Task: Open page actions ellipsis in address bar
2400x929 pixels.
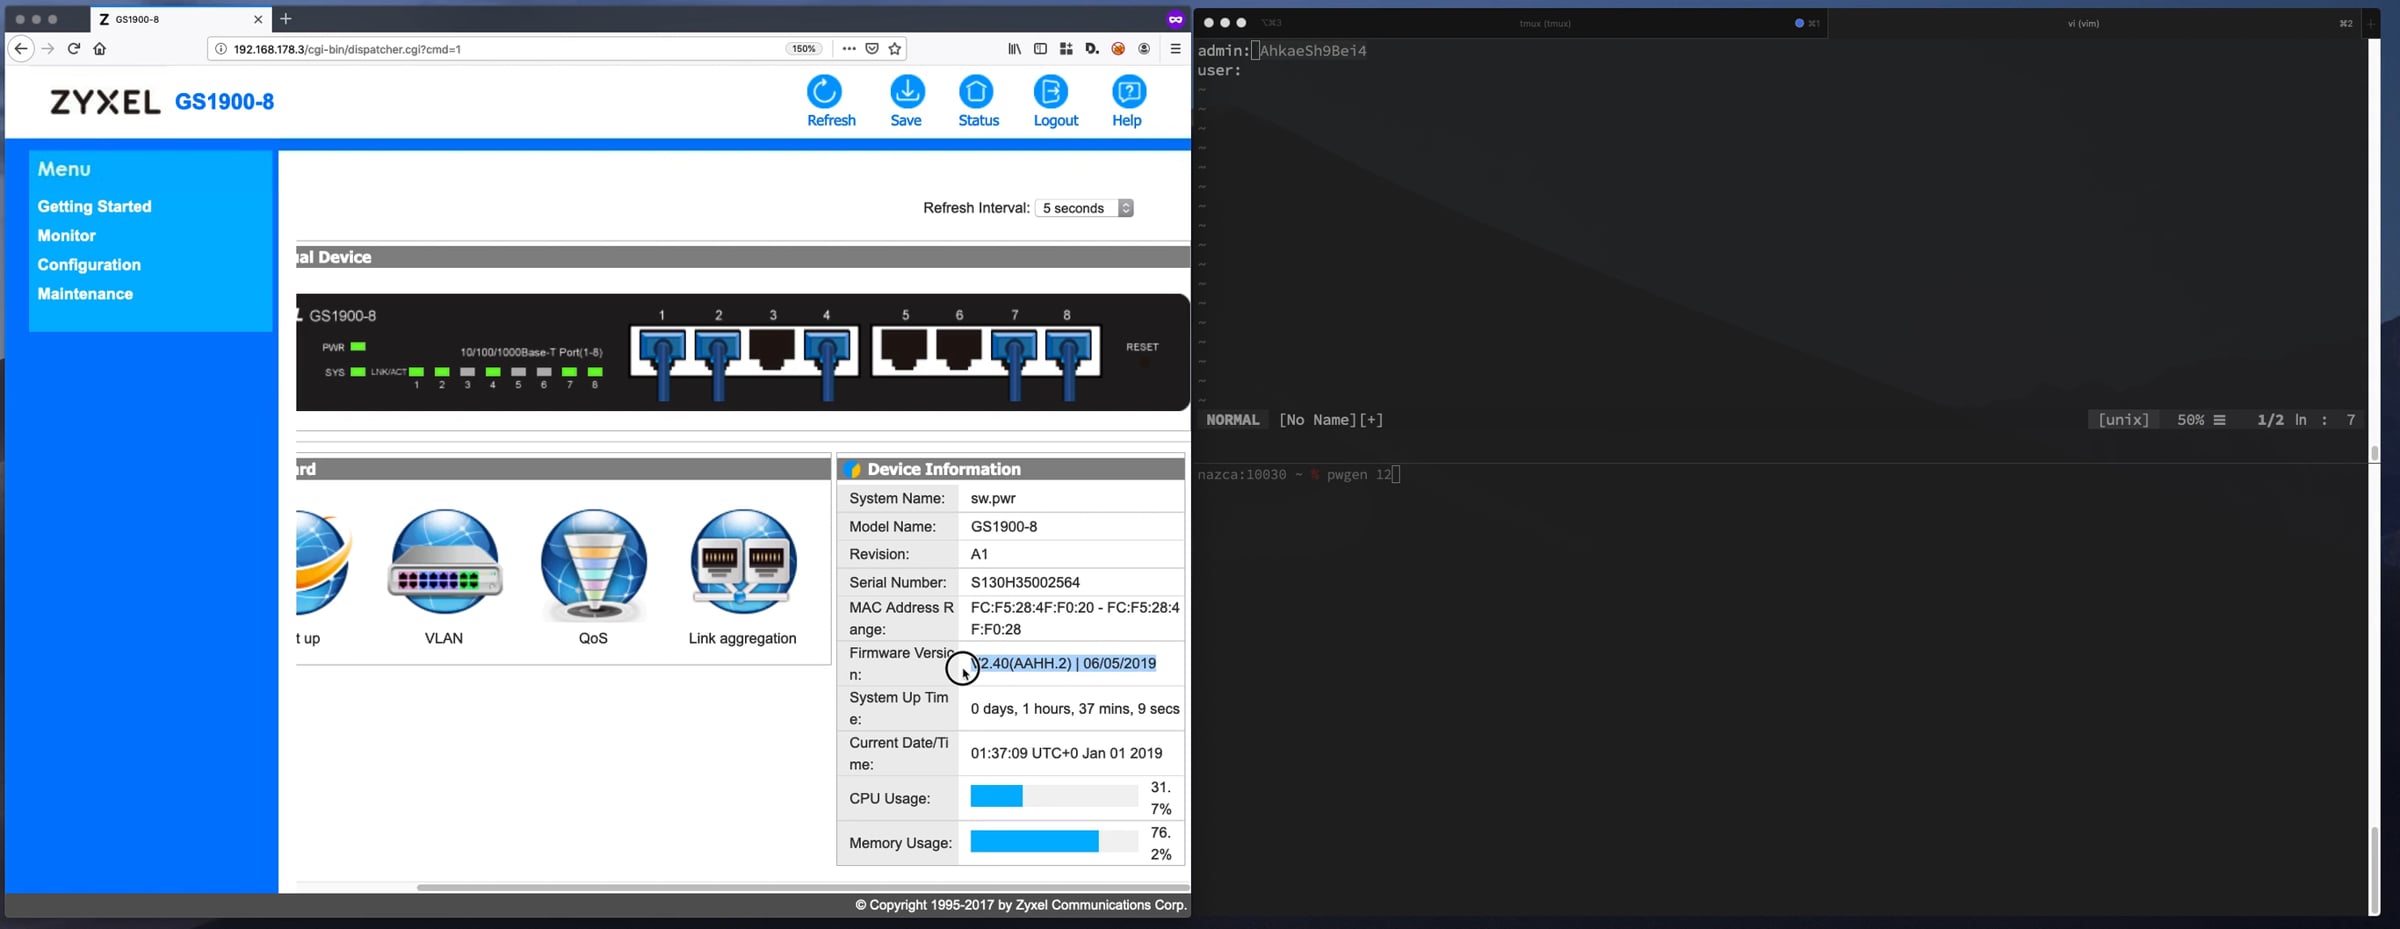Action: [849, 48]
